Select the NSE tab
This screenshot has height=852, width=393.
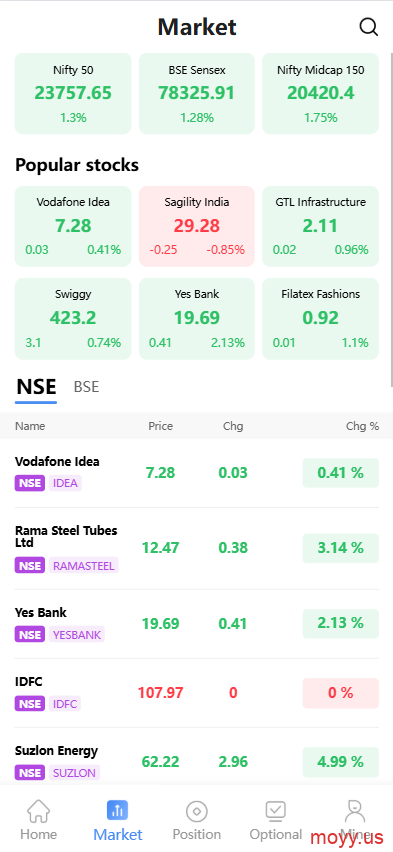[x=36, y=387]
